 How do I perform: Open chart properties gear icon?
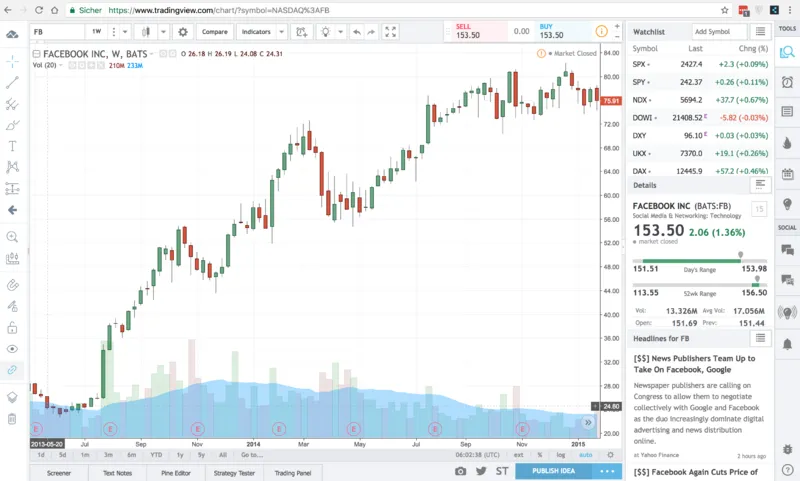pos(183,32)
